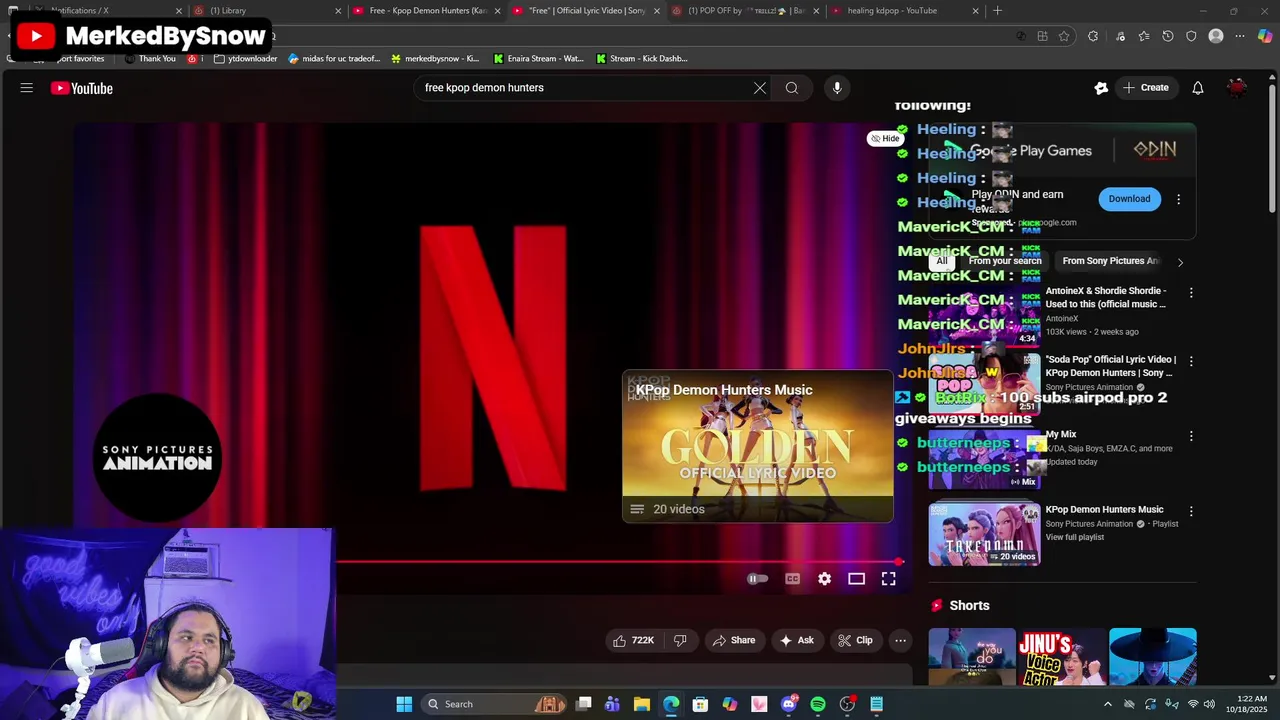This screenshot has width=1280, height=720.
Task: Switch to Free - Kpop Demon Hunters tab
Action: [x=427, y=10]
